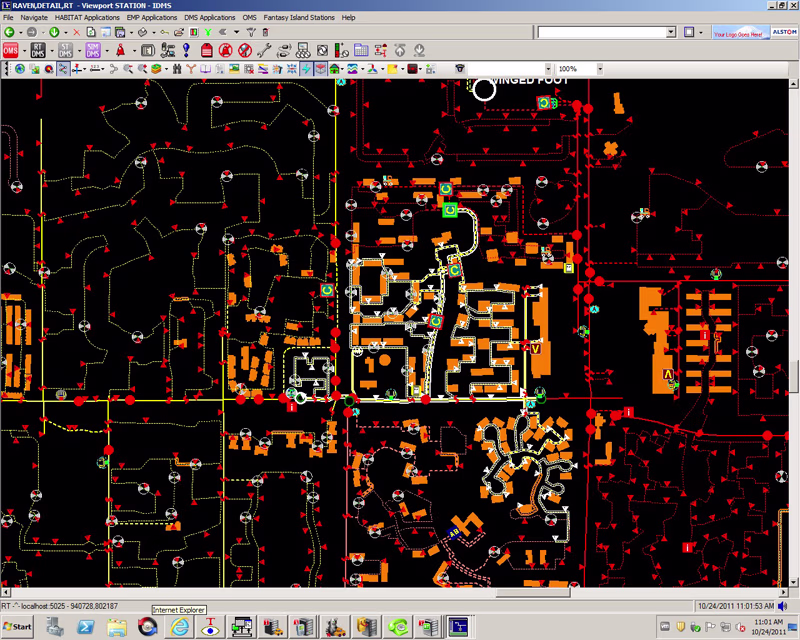Viewport: 800px width, 640px height.
Task: Launch Internet Explorer from the taskbar
Action: point(179,627)
